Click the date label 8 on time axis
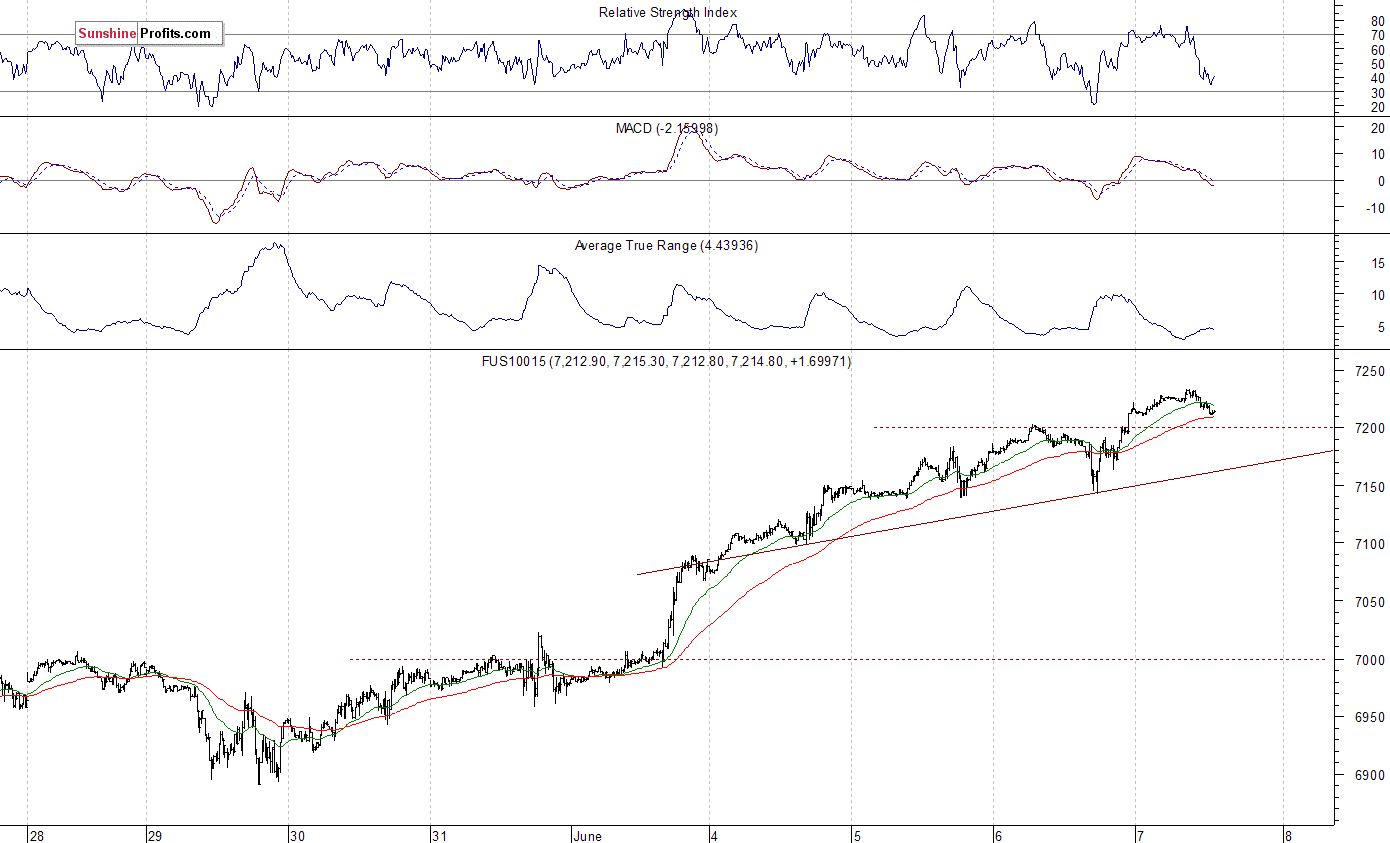The height and width of the screenshot is (843, 1390). click(x=1288, y=835)
